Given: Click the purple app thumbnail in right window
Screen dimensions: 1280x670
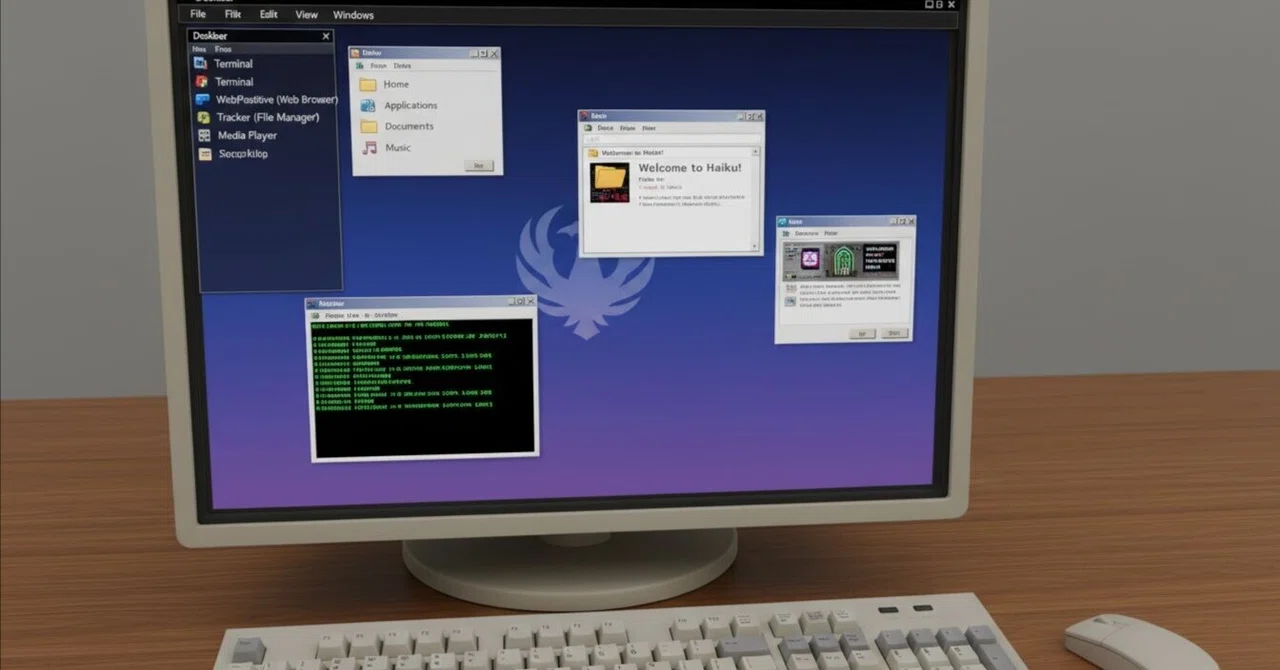Looking at the screenshot, I should point(810,259).
